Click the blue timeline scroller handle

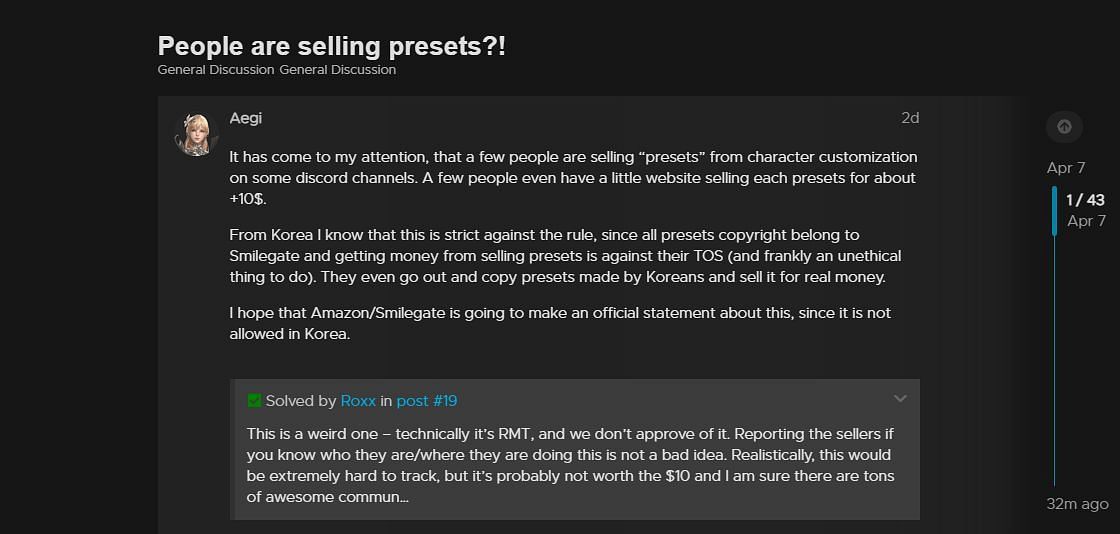[1054, 211]
